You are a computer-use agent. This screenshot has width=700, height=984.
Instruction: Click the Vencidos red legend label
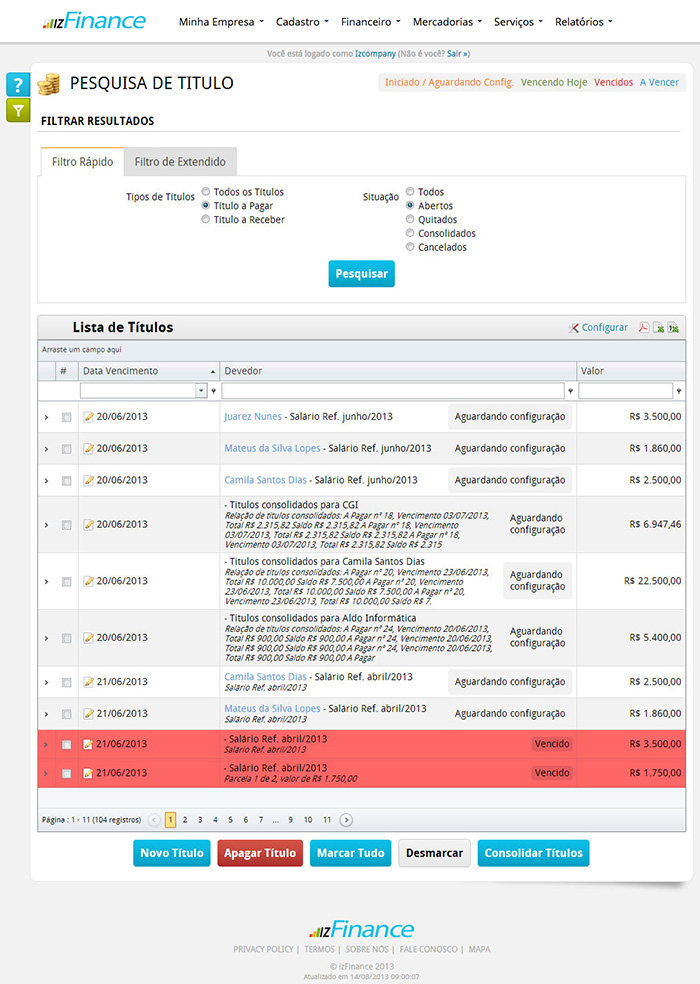tap(613, 83)
